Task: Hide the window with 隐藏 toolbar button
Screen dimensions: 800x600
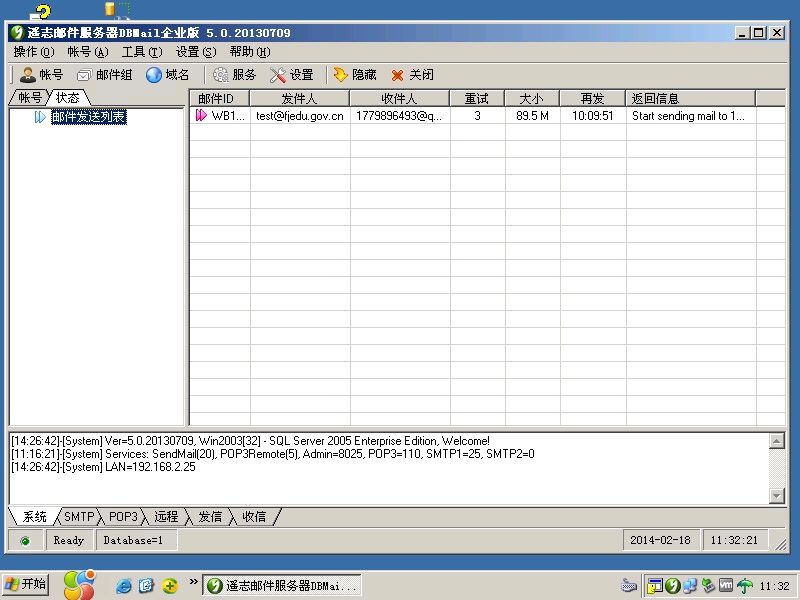Action: pos(355,75)
